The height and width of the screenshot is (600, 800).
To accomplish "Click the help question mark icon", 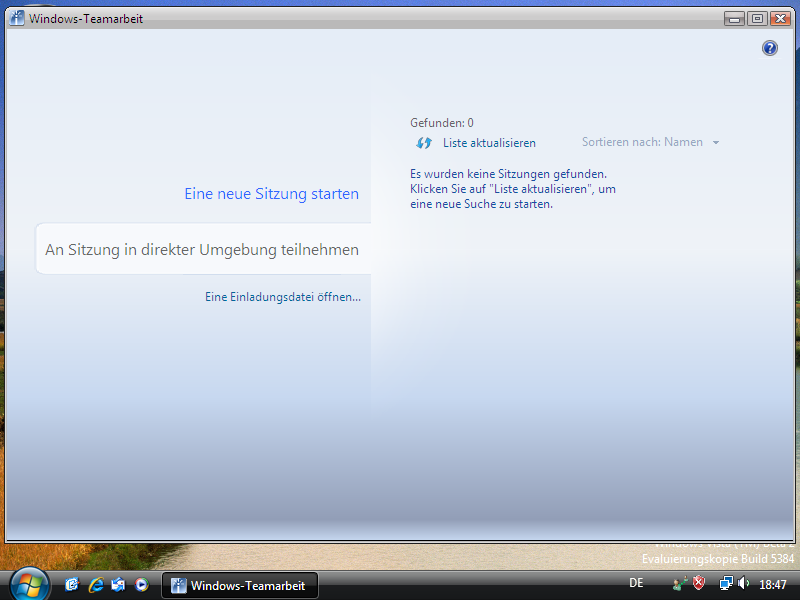I will point(769,48).
